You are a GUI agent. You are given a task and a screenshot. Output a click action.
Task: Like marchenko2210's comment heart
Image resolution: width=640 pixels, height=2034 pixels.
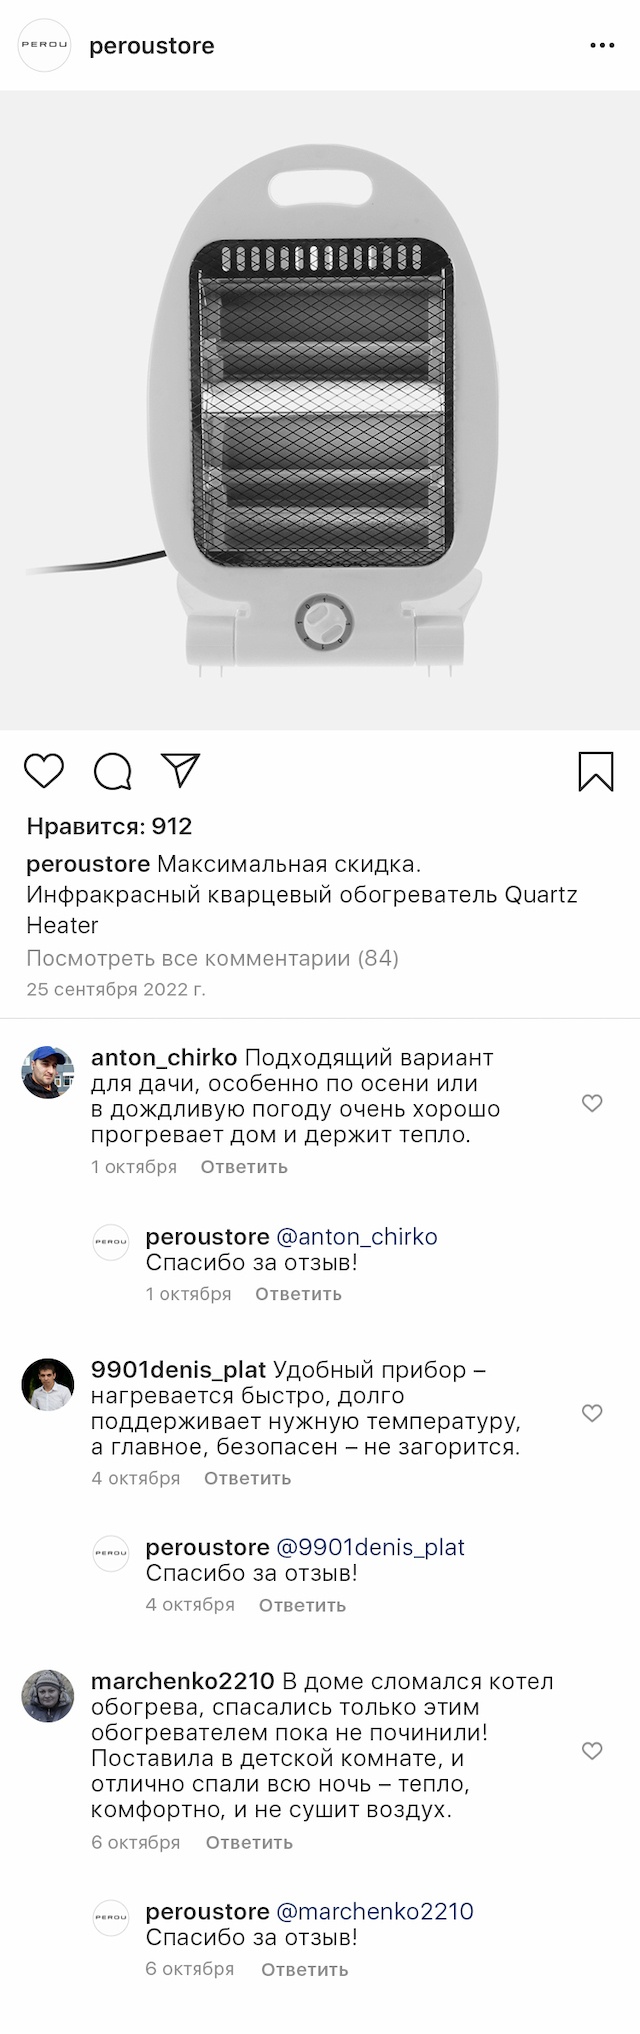(x=592, y=1751)
